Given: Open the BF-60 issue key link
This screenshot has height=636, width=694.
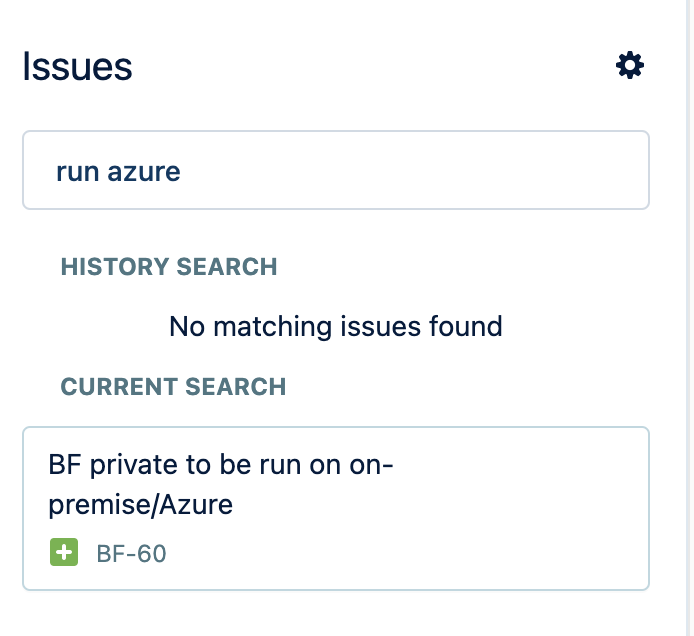Looking at the screenshot, I should (x=131, y=553).
